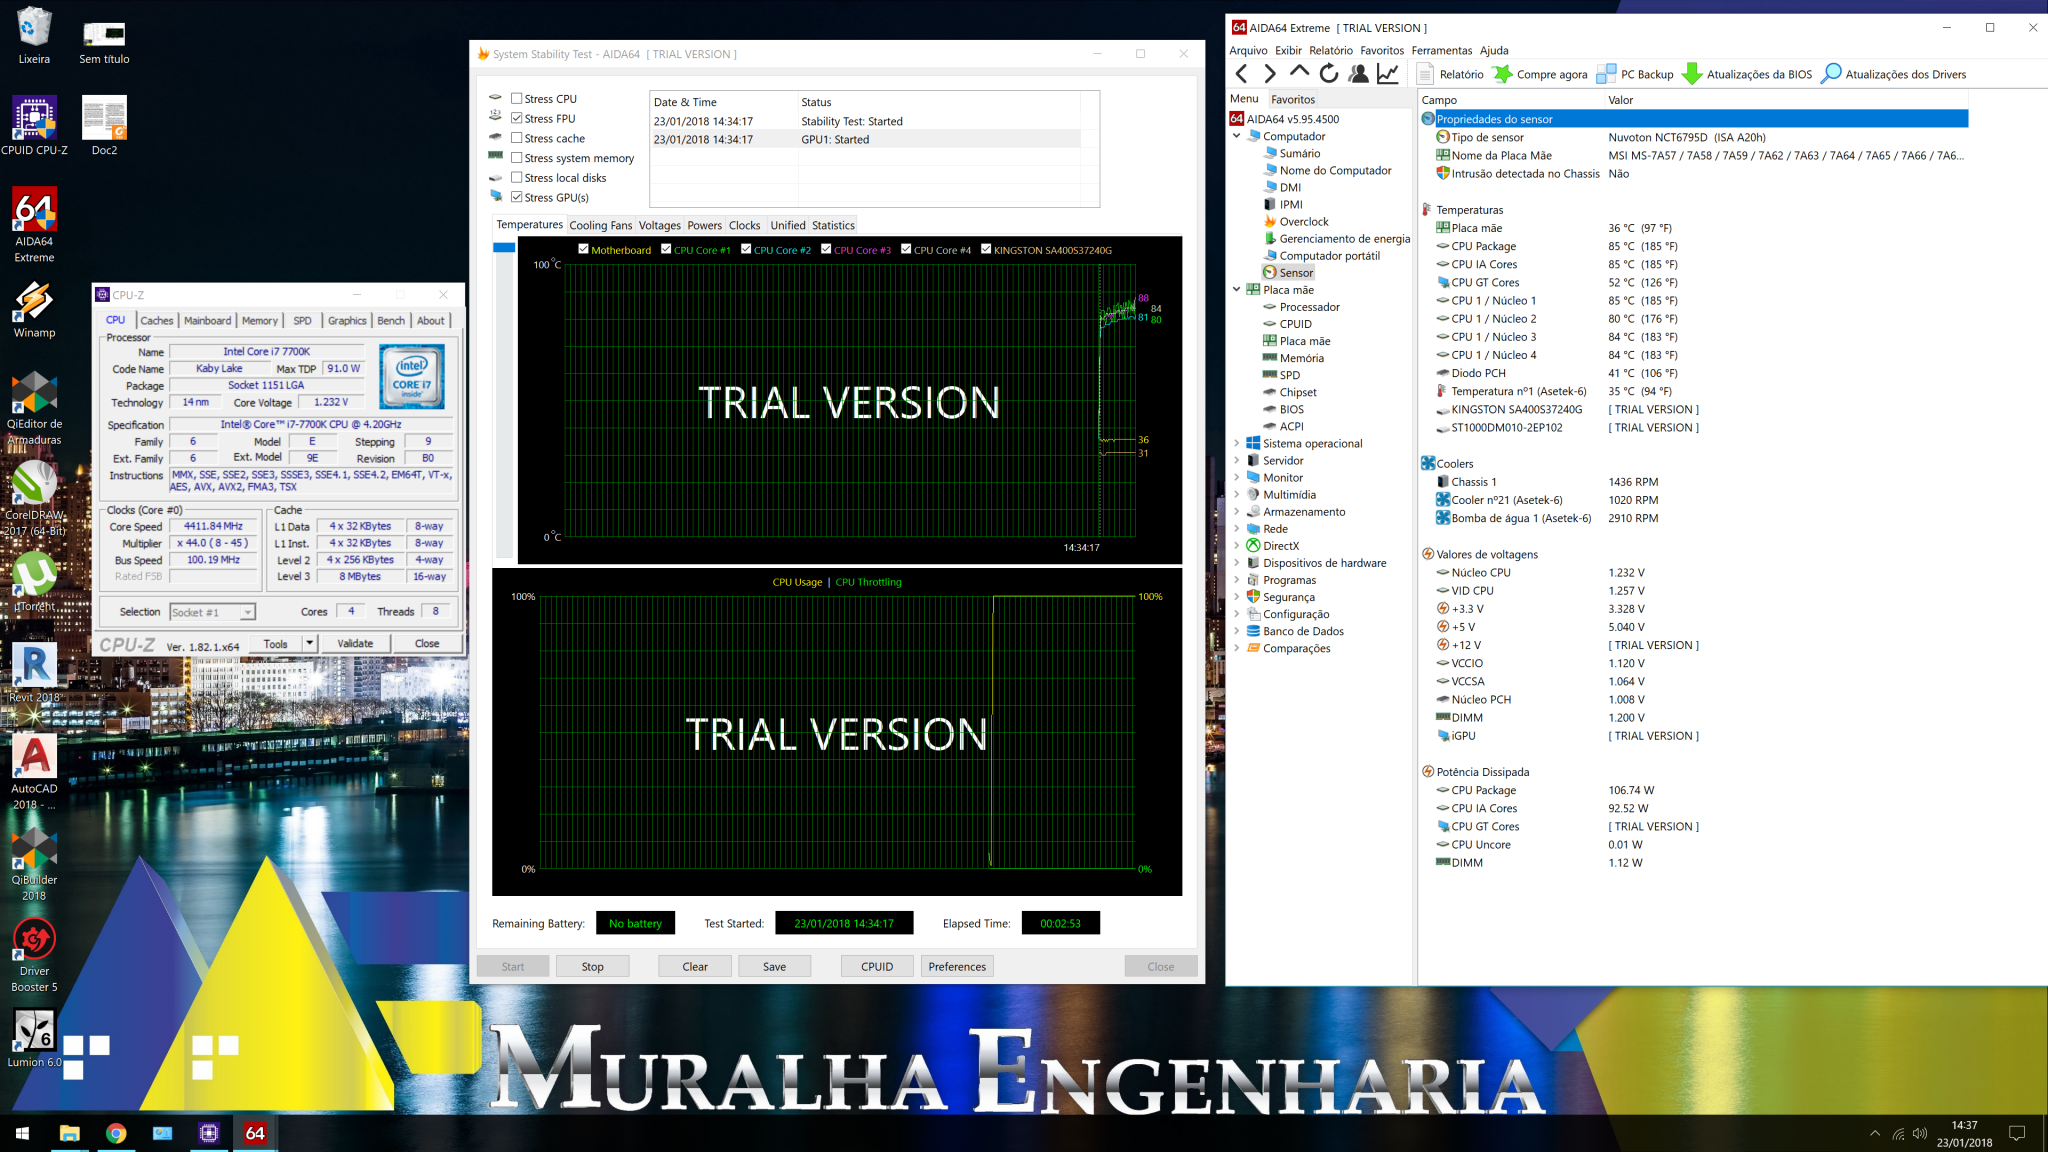Open File Explorer from the taskbar

coord(69,1133)
